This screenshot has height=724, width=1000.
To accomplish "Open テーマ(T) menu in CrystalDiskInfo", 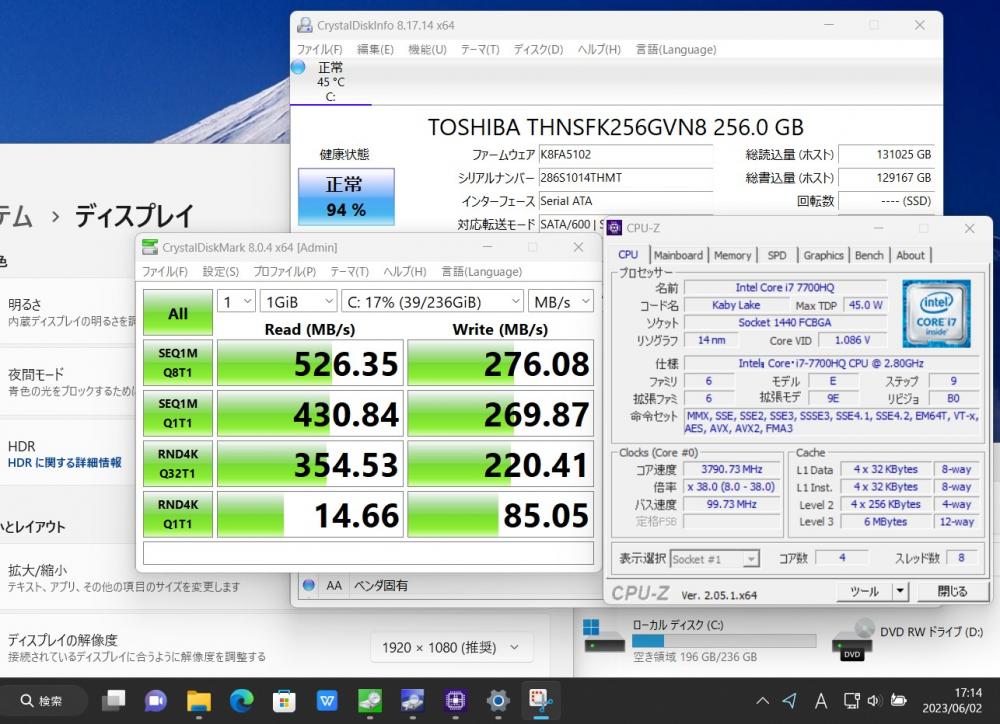I will click(480, 50).
